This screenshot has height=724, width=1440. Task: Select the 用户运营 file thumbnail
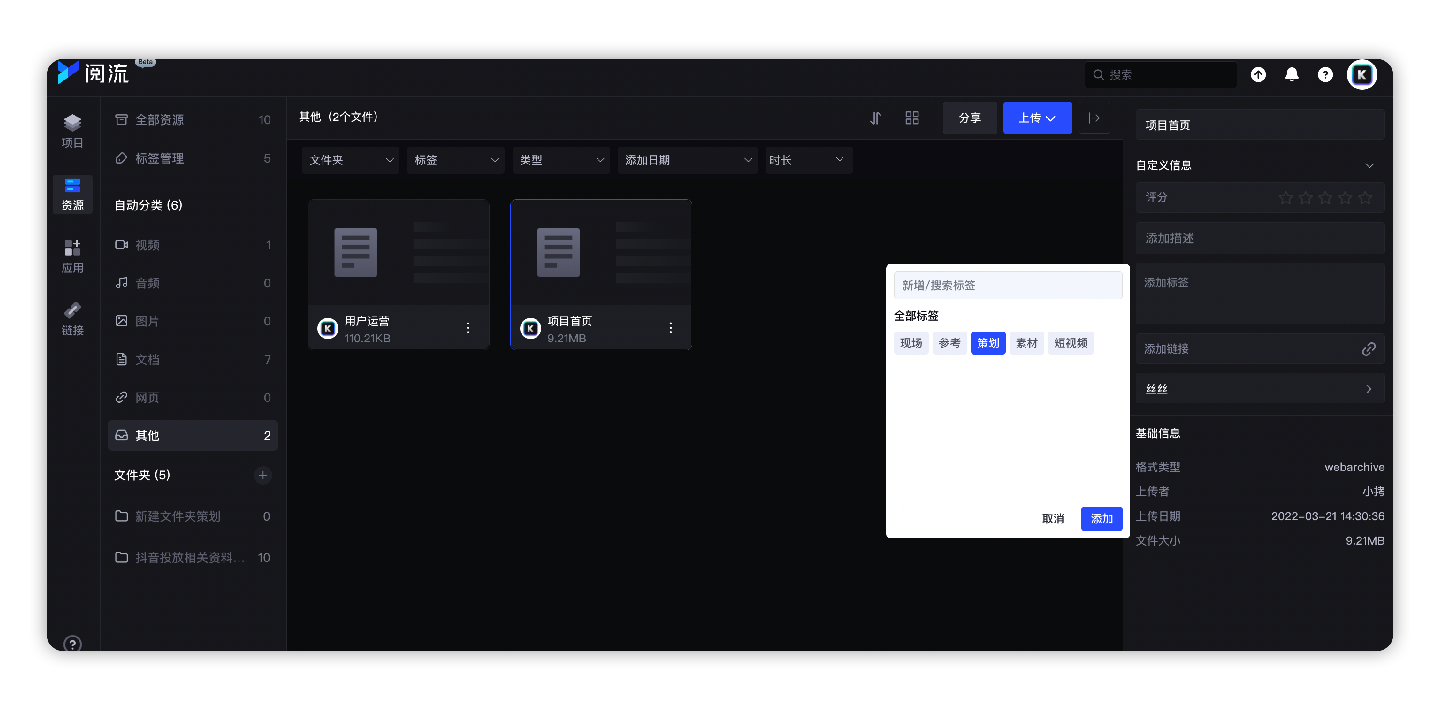pyautogui.click(x=399, y=252)
